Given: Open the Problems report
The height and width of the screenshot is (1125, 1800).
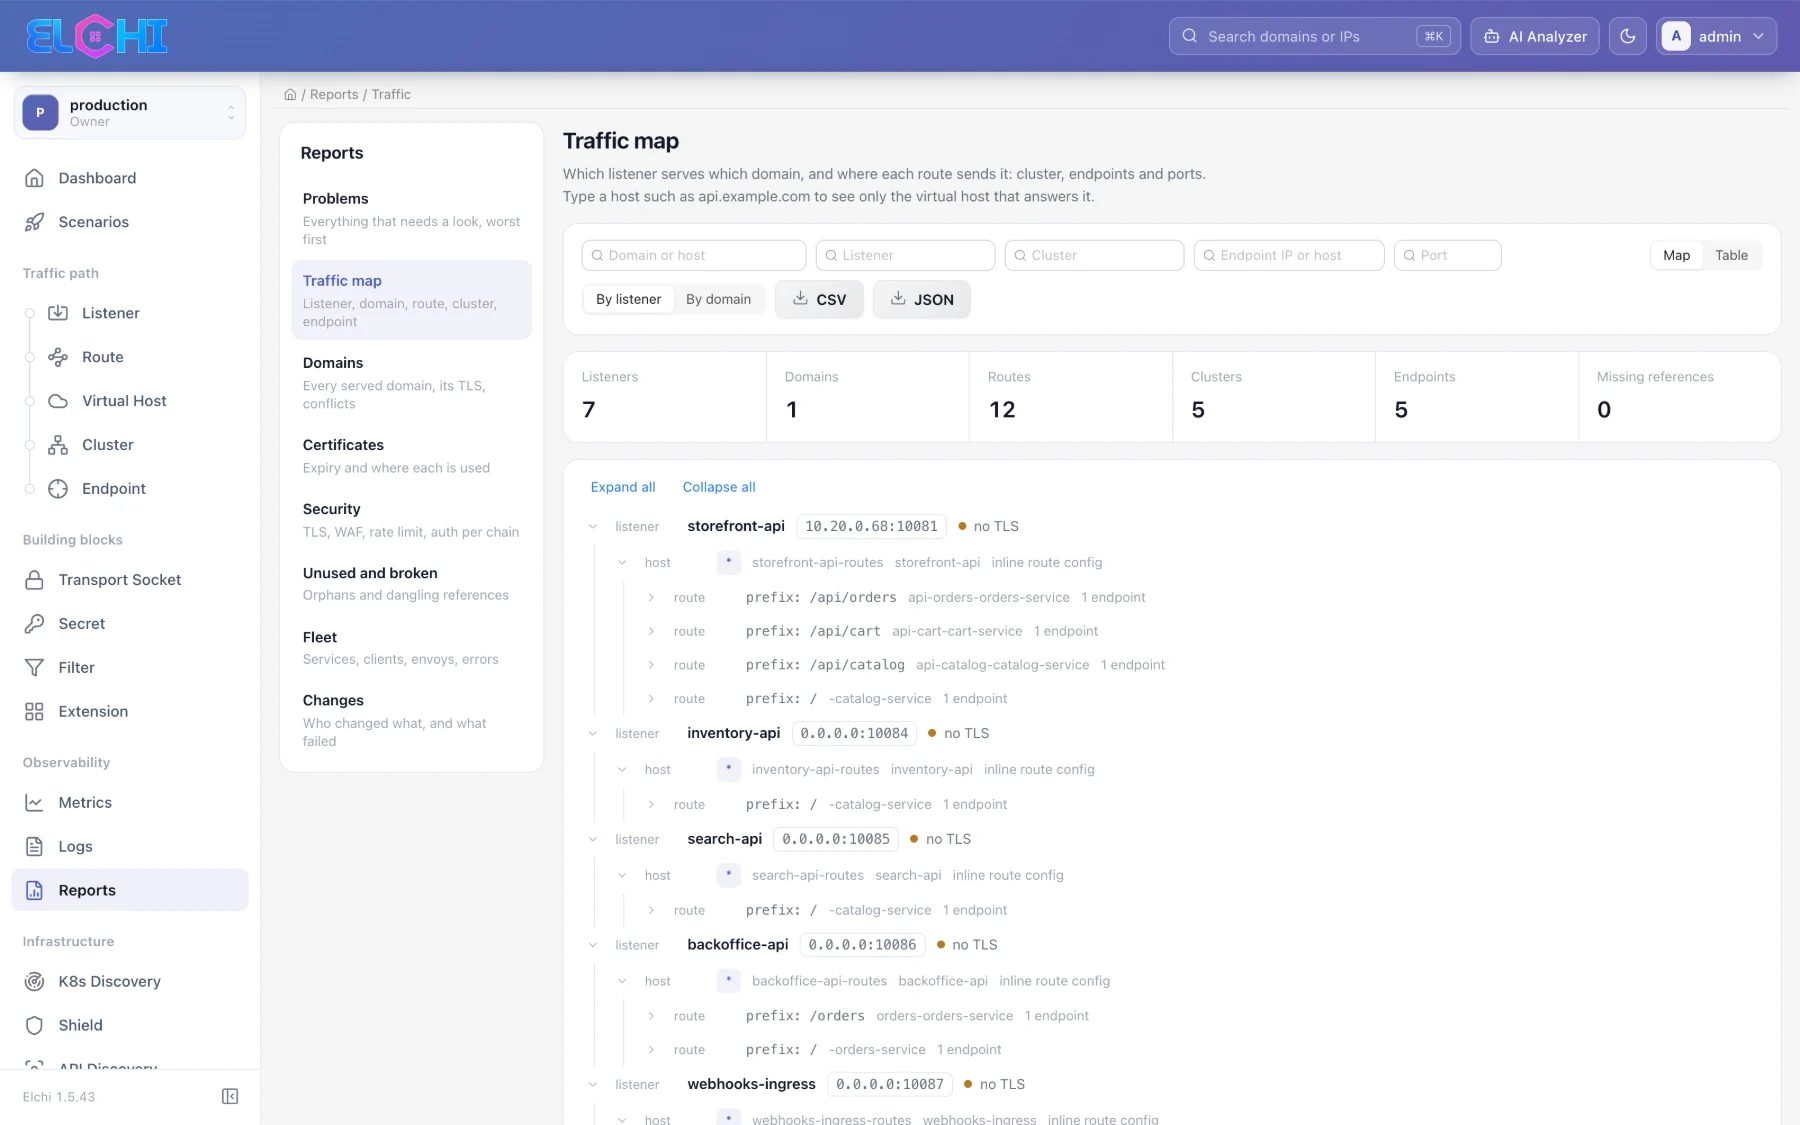Looking at the screenshot, I should point(411,218).
